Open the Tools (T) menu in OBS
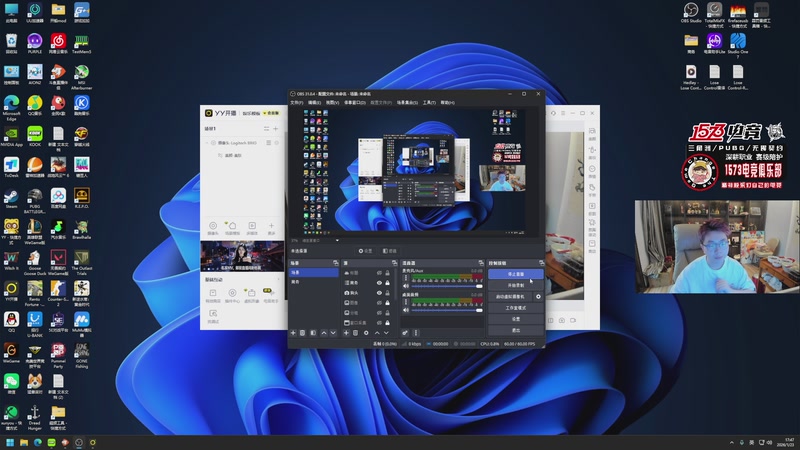 [429, 103]
